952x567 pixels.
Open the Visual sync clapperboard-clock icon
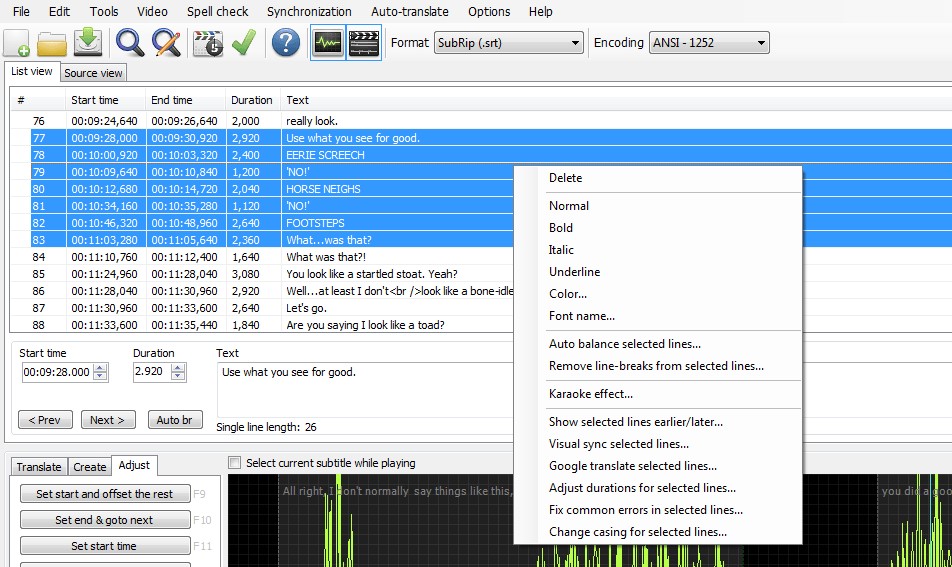coord(207,43)
